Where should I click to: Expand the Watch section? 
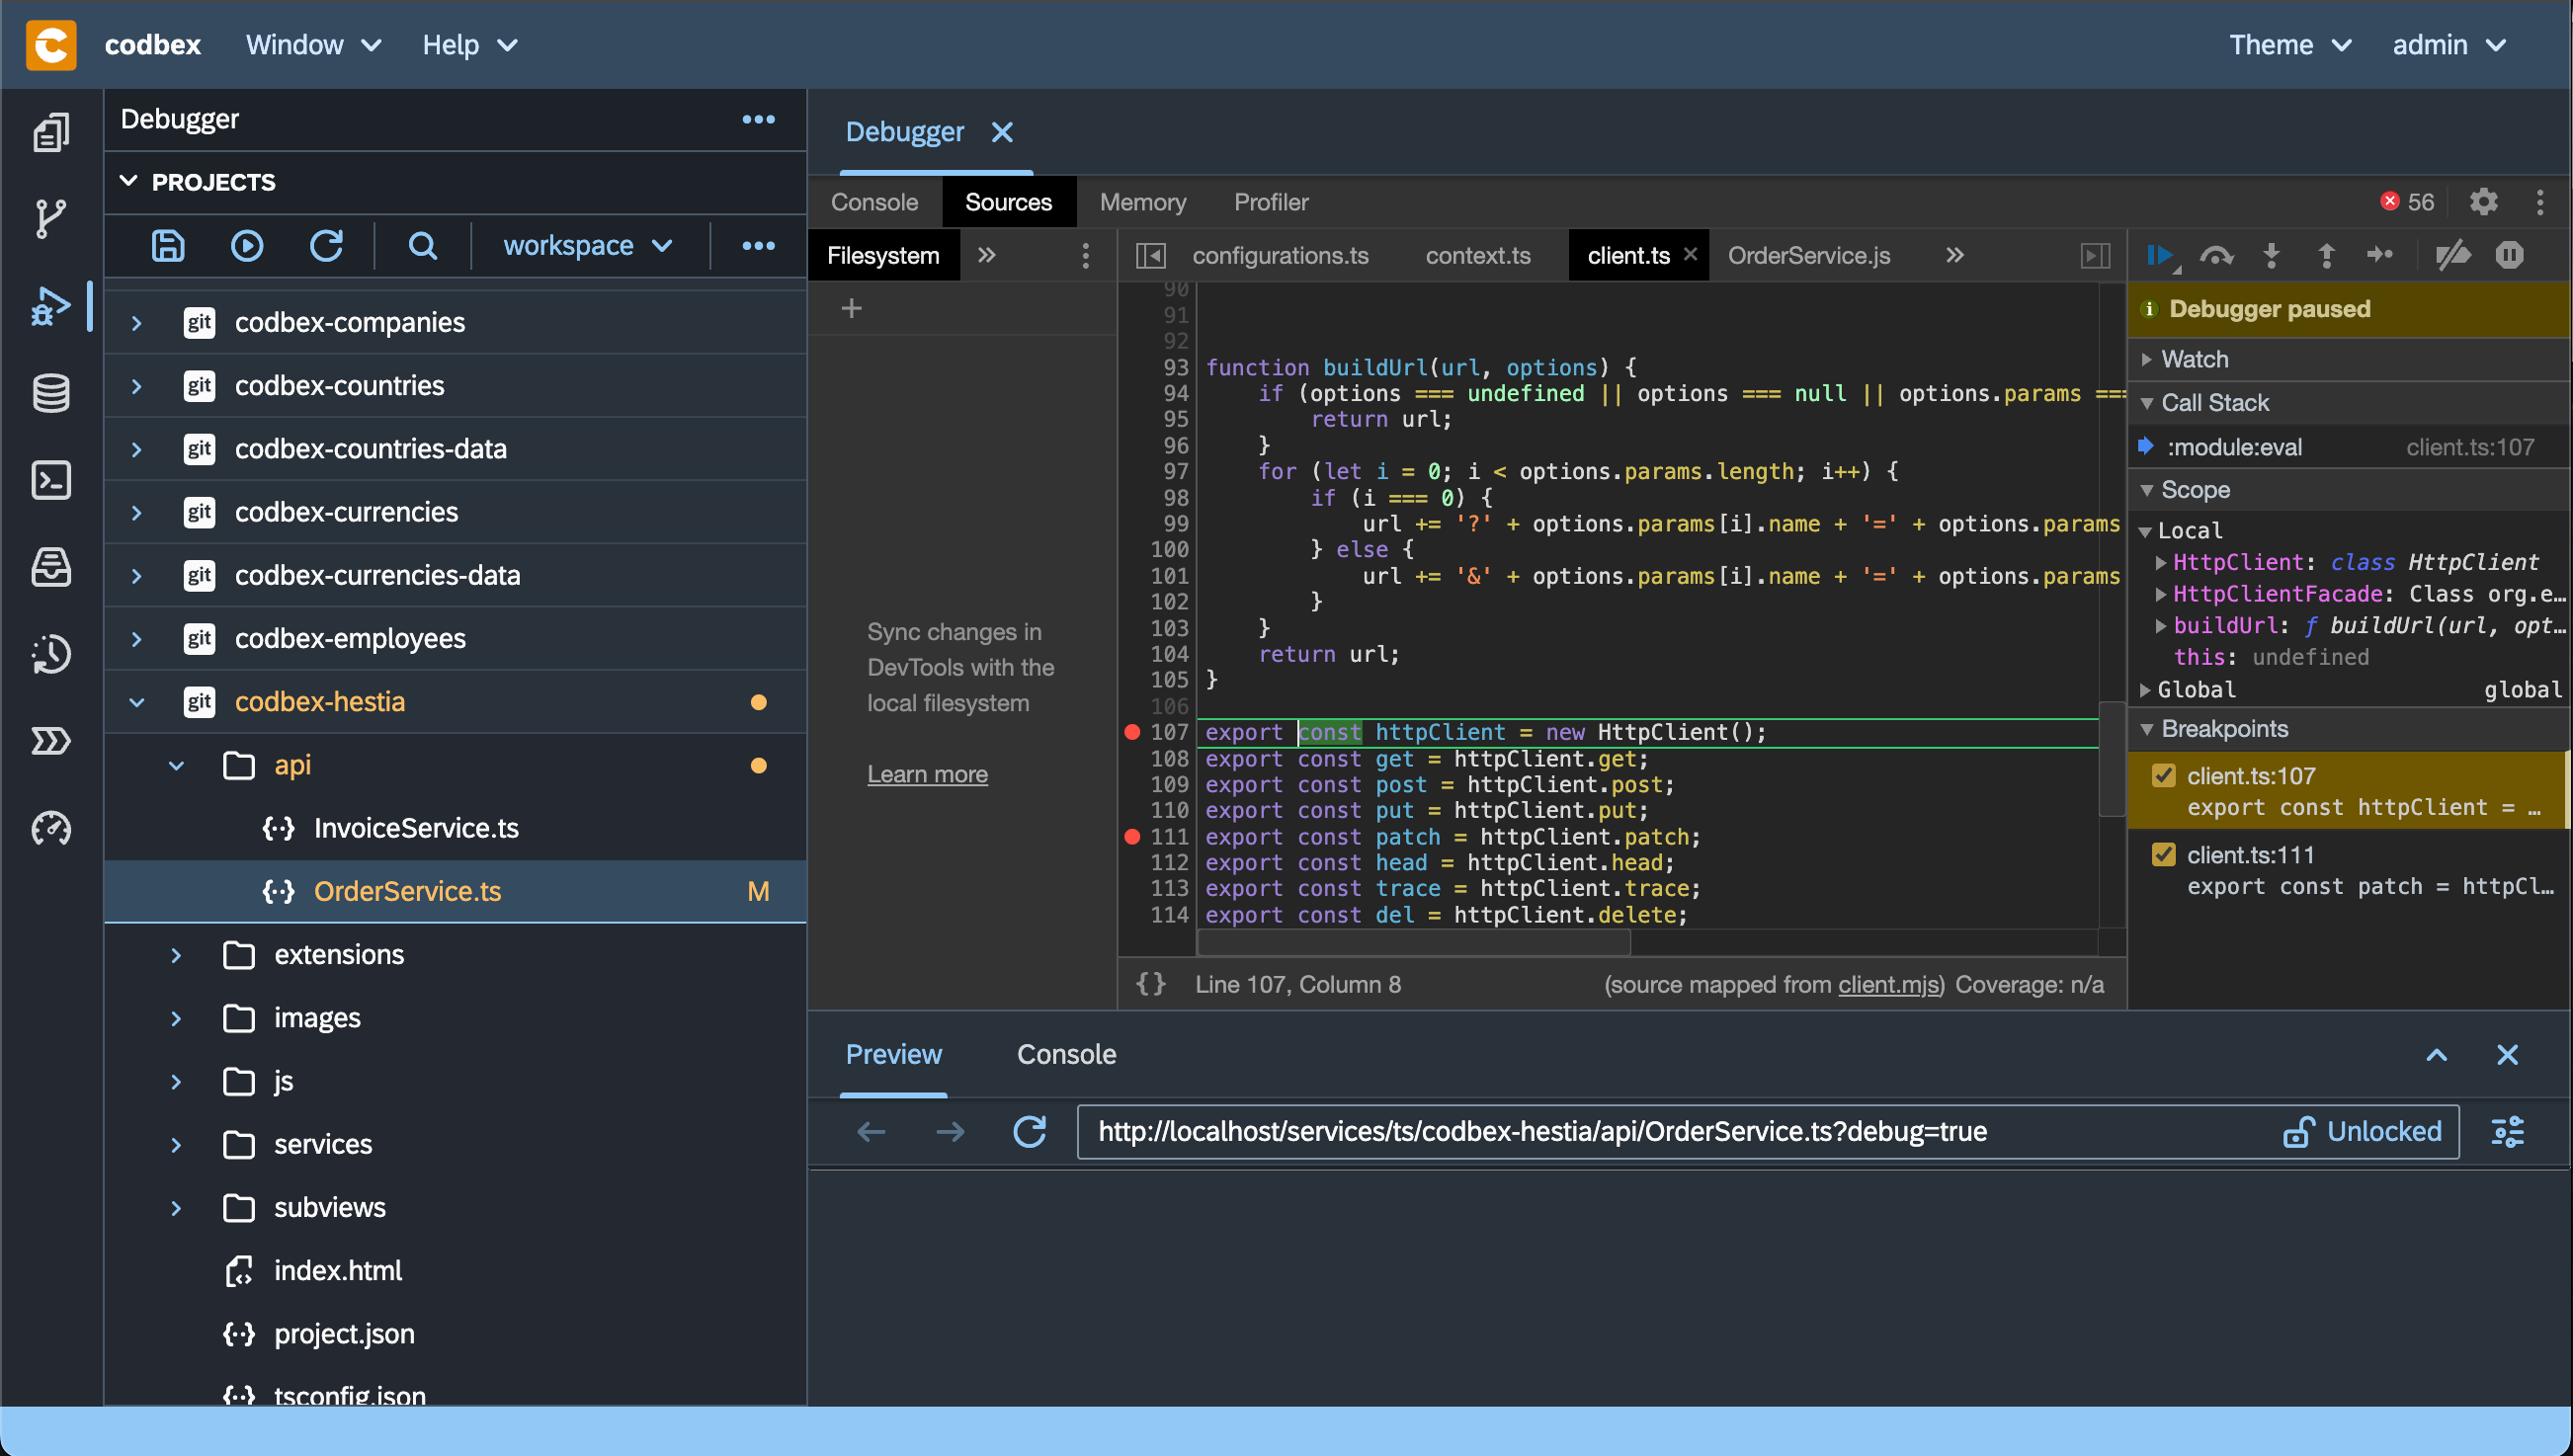[2146, 360]
